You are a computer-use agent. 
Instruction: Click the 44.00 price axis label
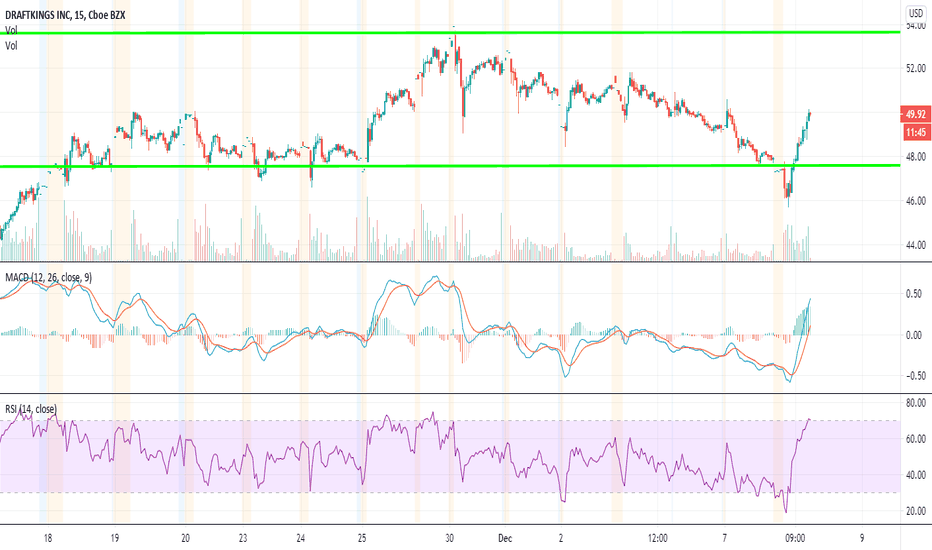[916, 245]
